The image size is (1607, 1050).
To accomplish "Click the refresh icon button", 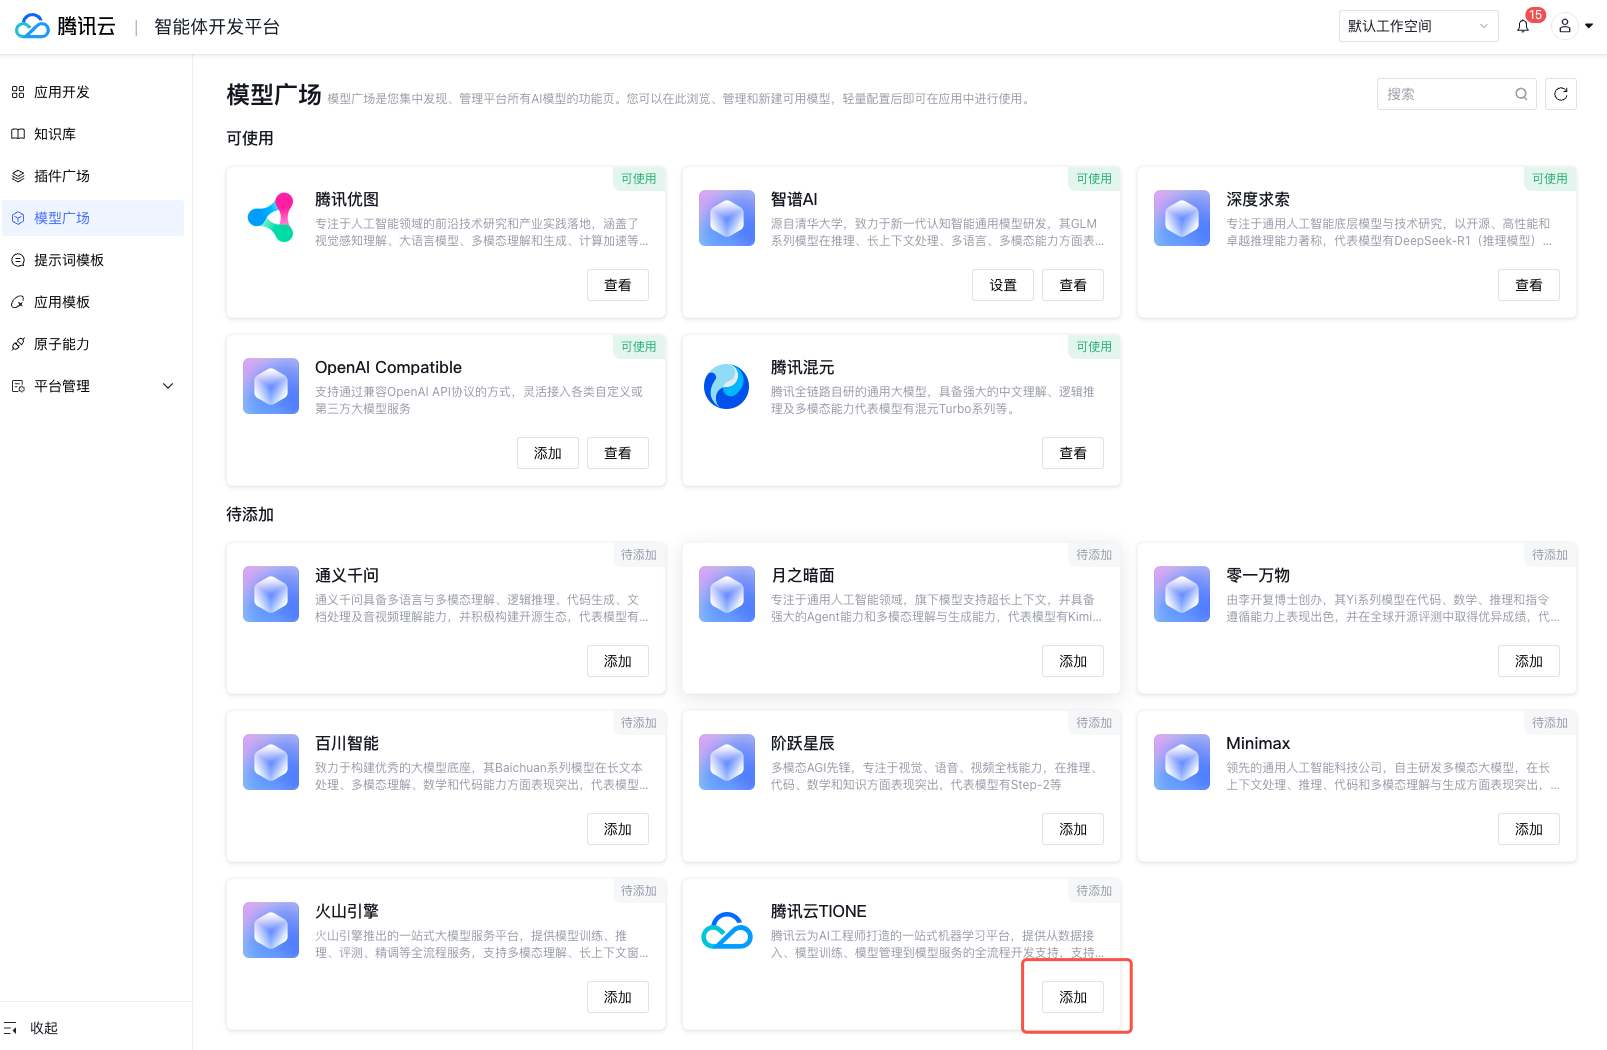I will [1561, 94].
